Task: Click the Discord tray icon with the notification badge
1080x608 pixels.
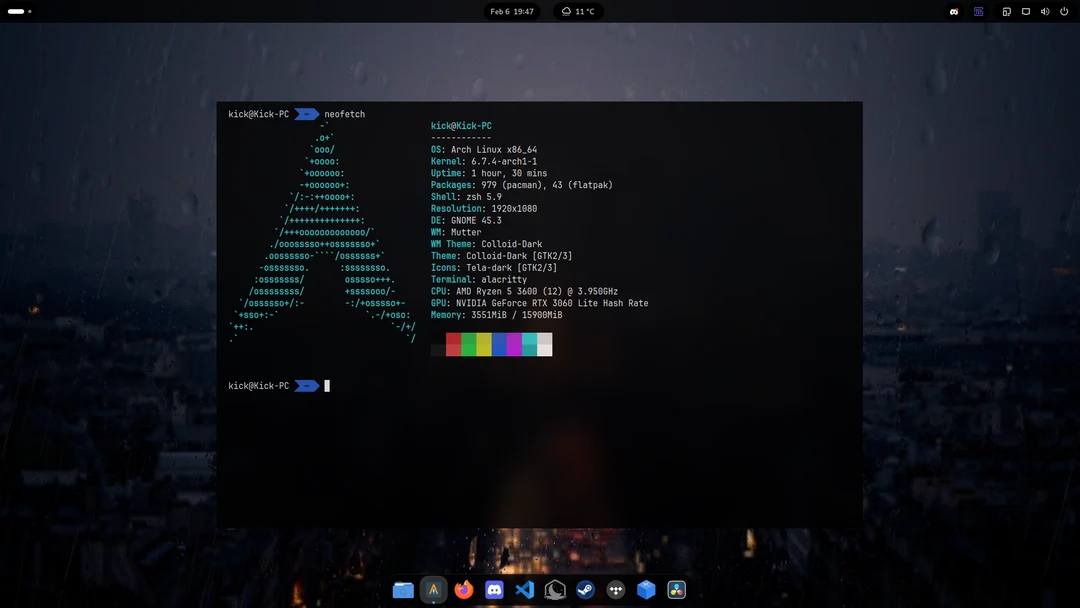Action: click(x=954, y=11)
